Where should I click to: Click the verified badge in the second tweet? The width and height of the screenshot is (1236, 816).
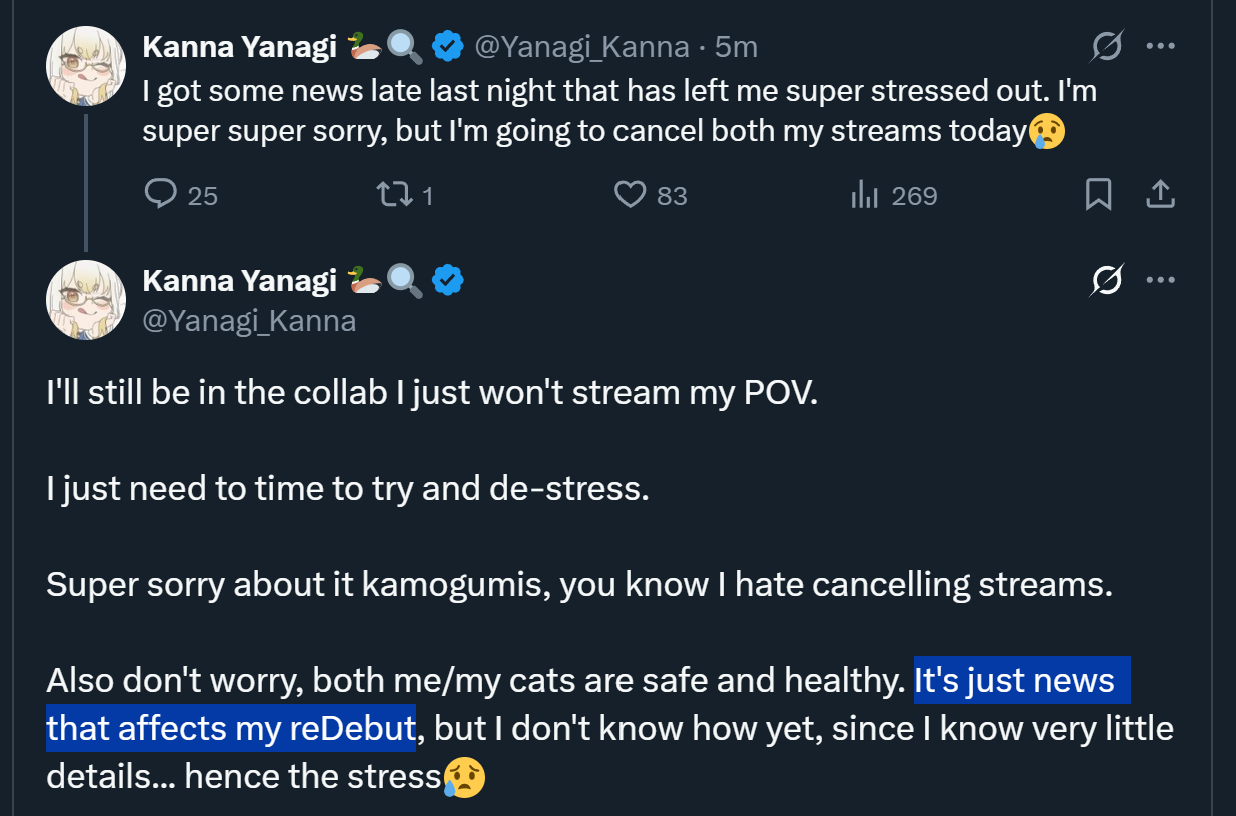click(x=447, y=281)
